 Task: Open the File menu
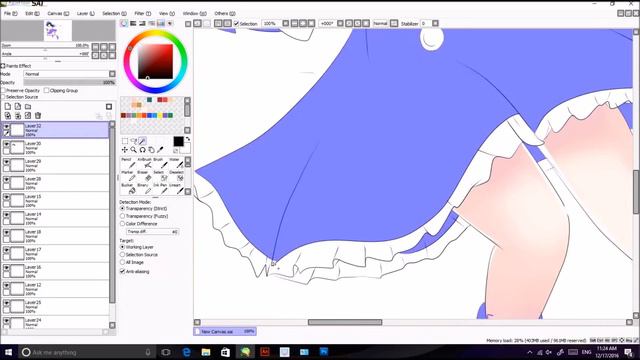(11, 13)
